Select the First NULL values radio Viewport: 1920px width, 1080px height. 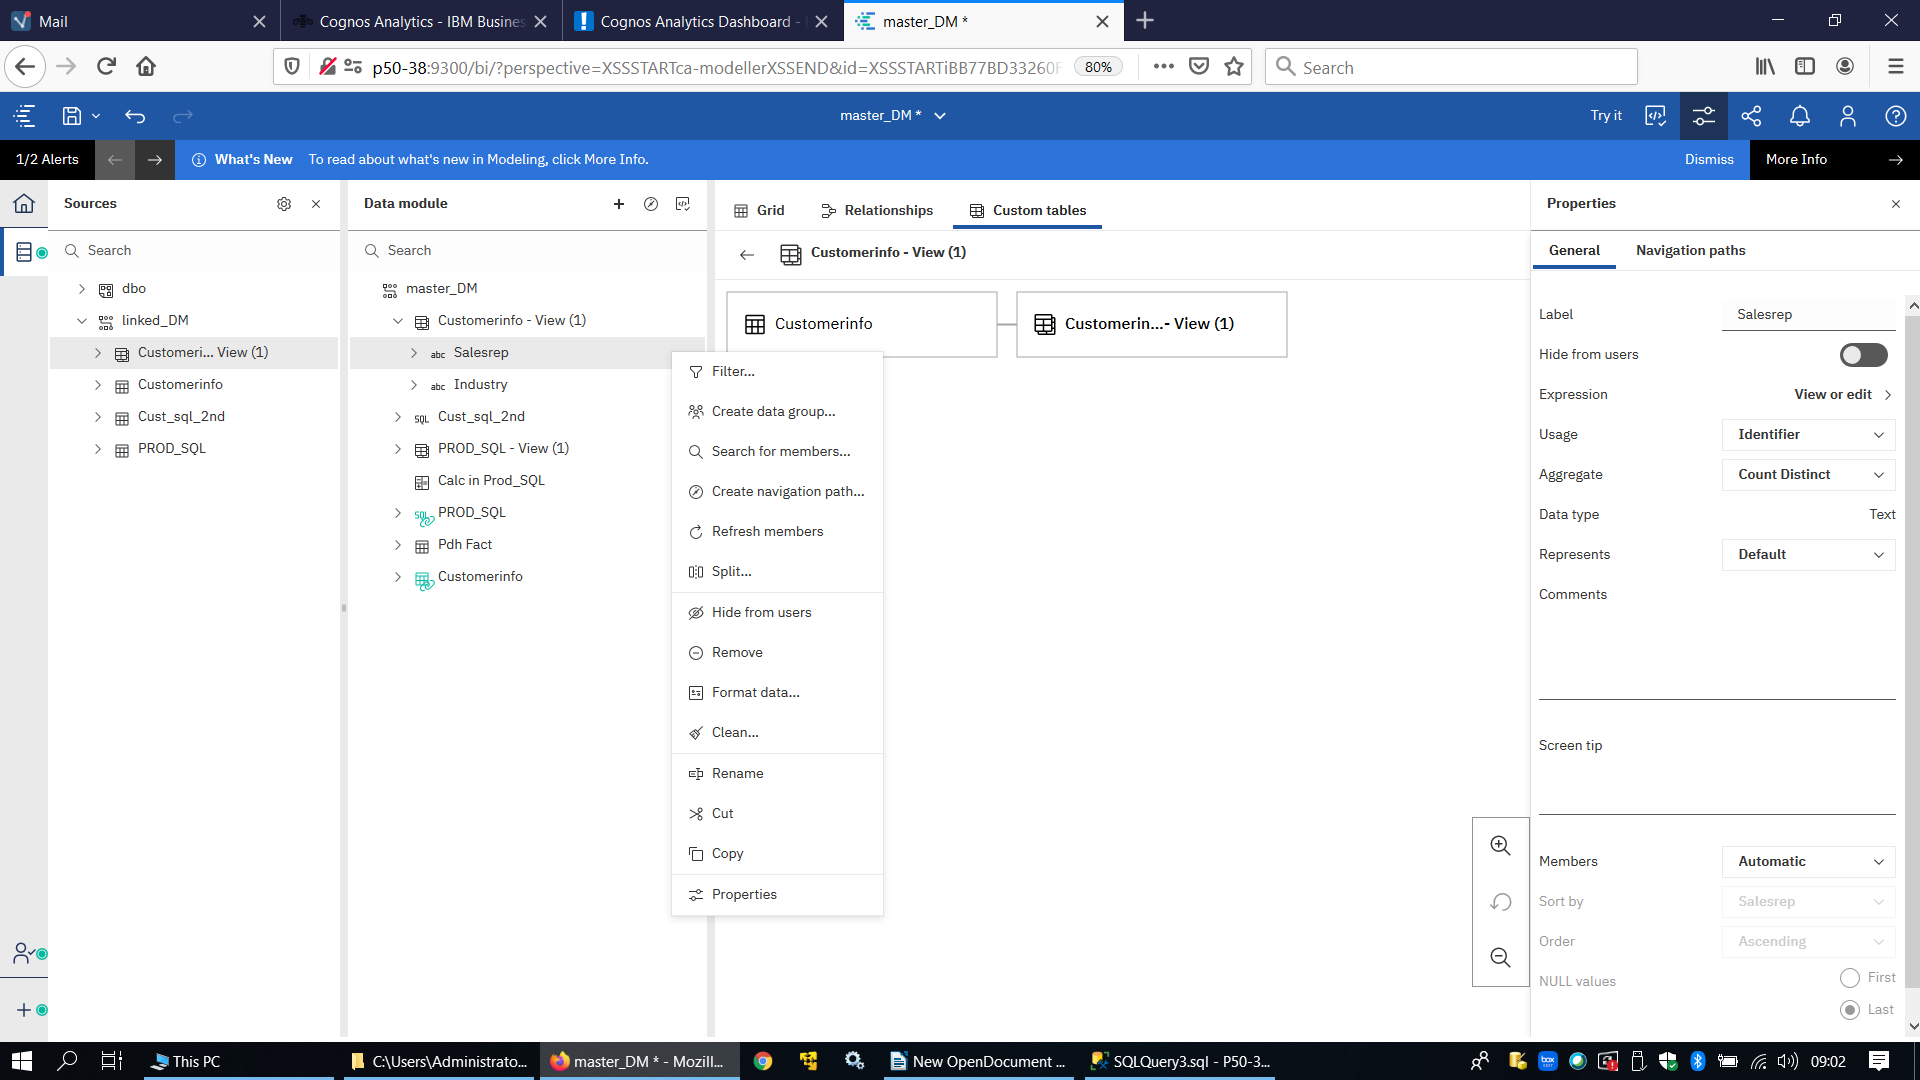click(x=1850, y=978)
